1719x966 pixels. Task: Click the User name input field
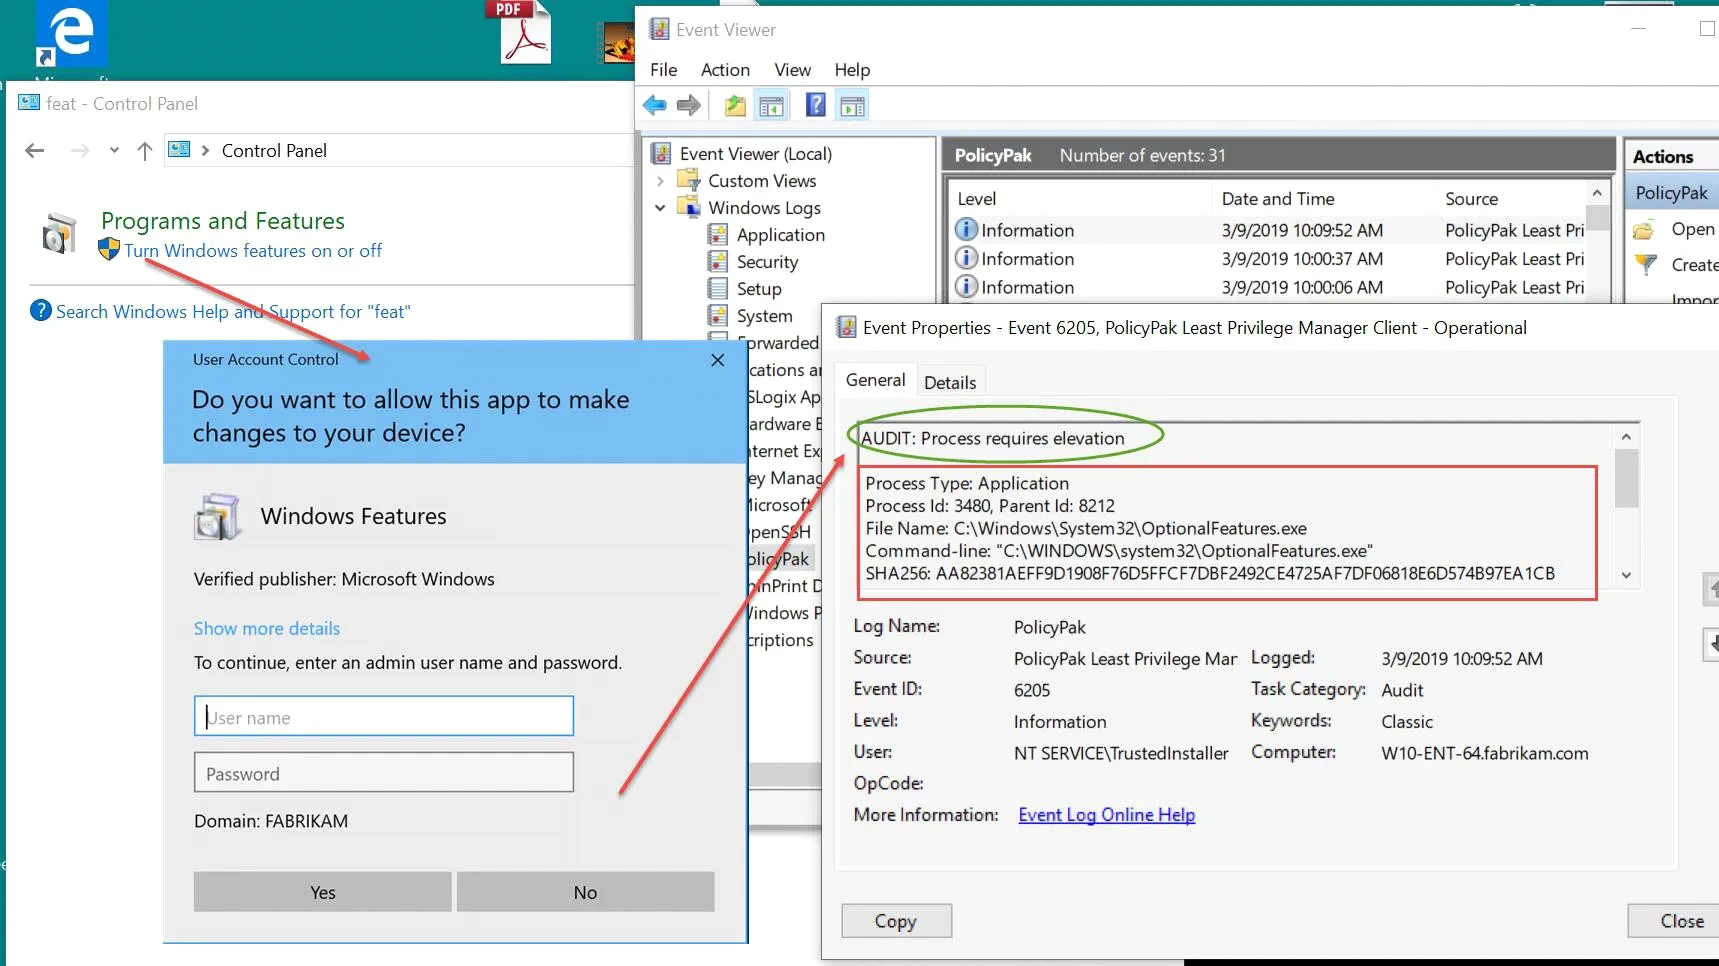[383, 716]
